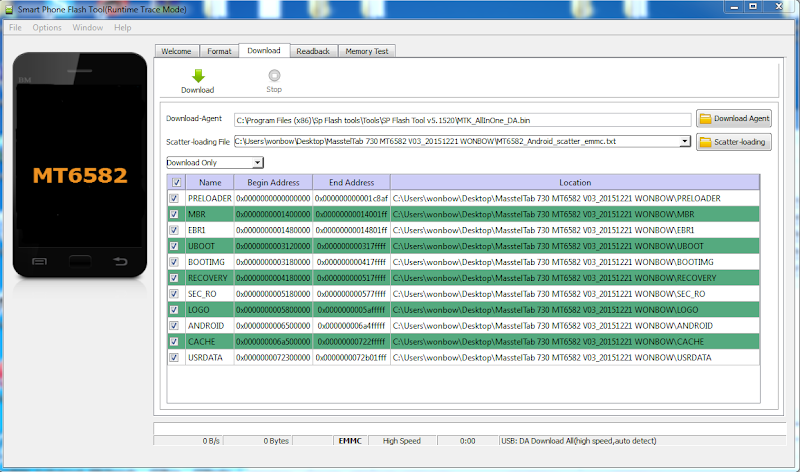Viewport: 800px width, 472px height.
Task: Open SP Flash Tool title bar app icon
Action: coord(9,9)
